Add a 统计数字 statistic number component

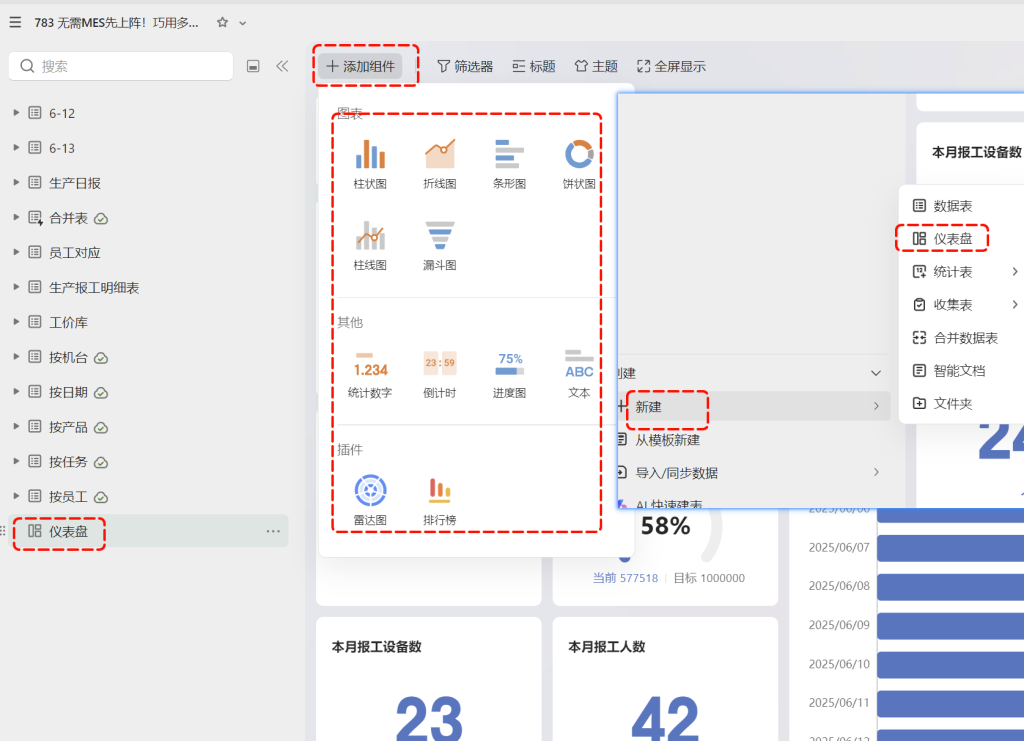pos(370,373)
